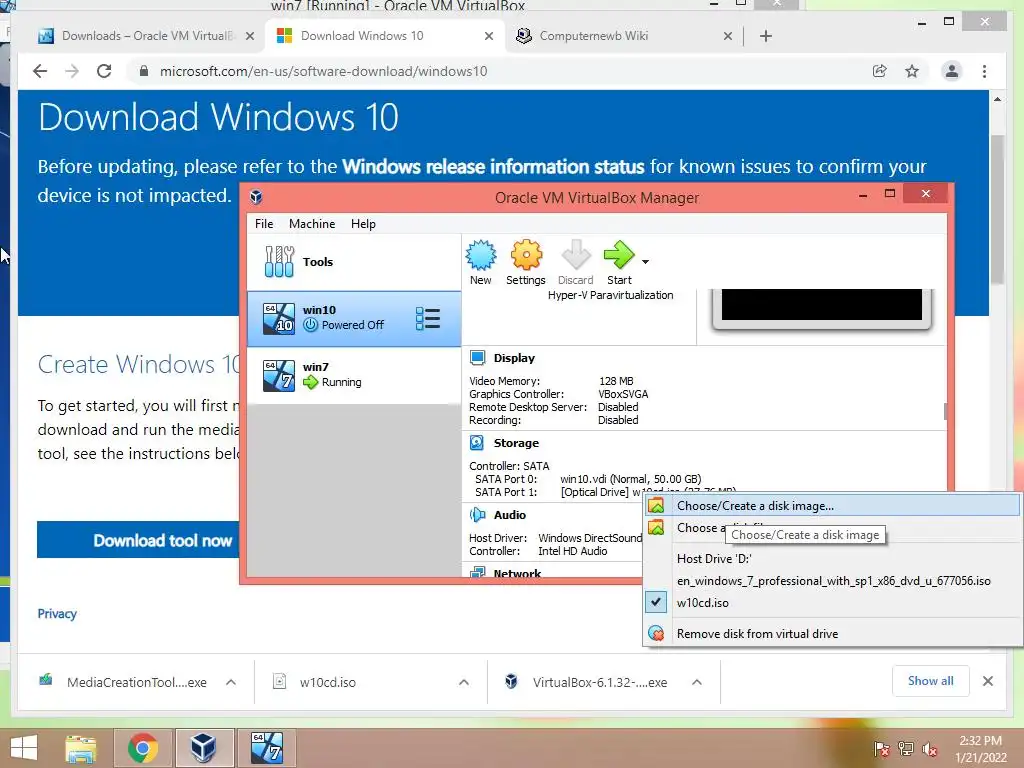The width and height of the screenshot is (1024, 768).
Task: Click the Network section icon
Action: [477, 573]
